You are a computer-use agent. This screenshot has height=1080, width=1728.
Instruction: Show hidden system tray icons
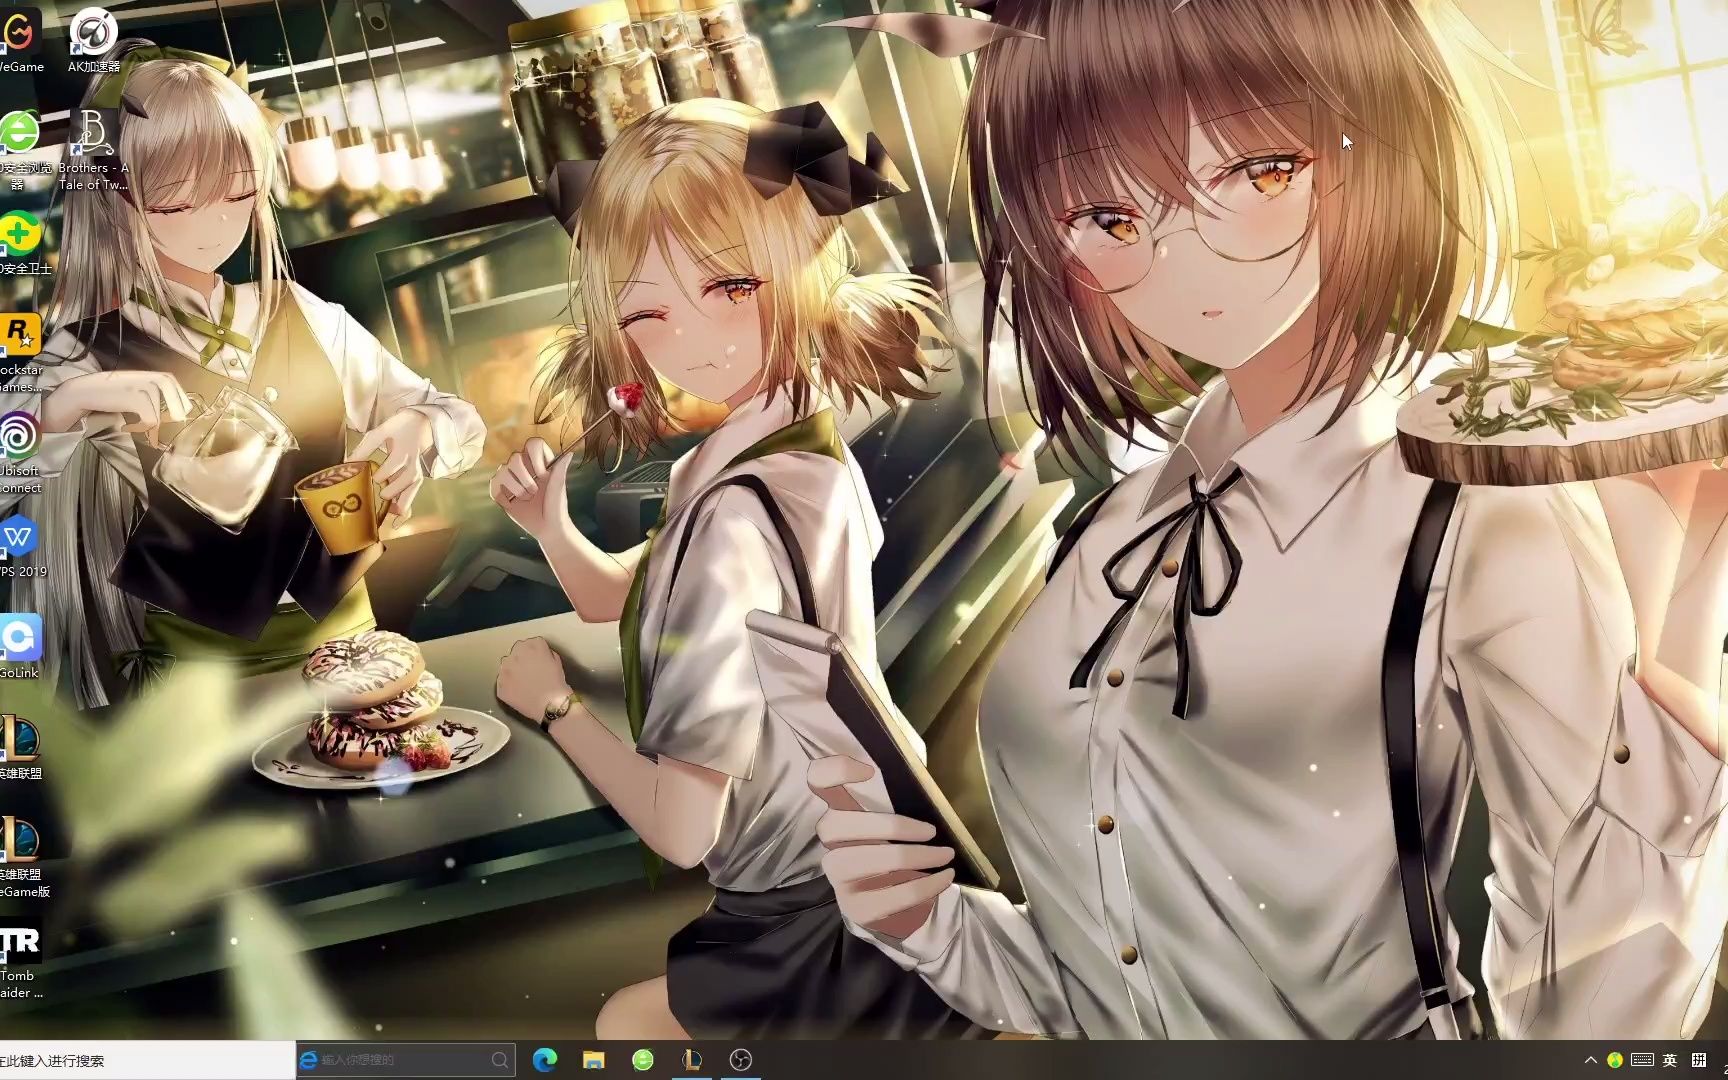pyautogui.click(x=1590, y=1060)
